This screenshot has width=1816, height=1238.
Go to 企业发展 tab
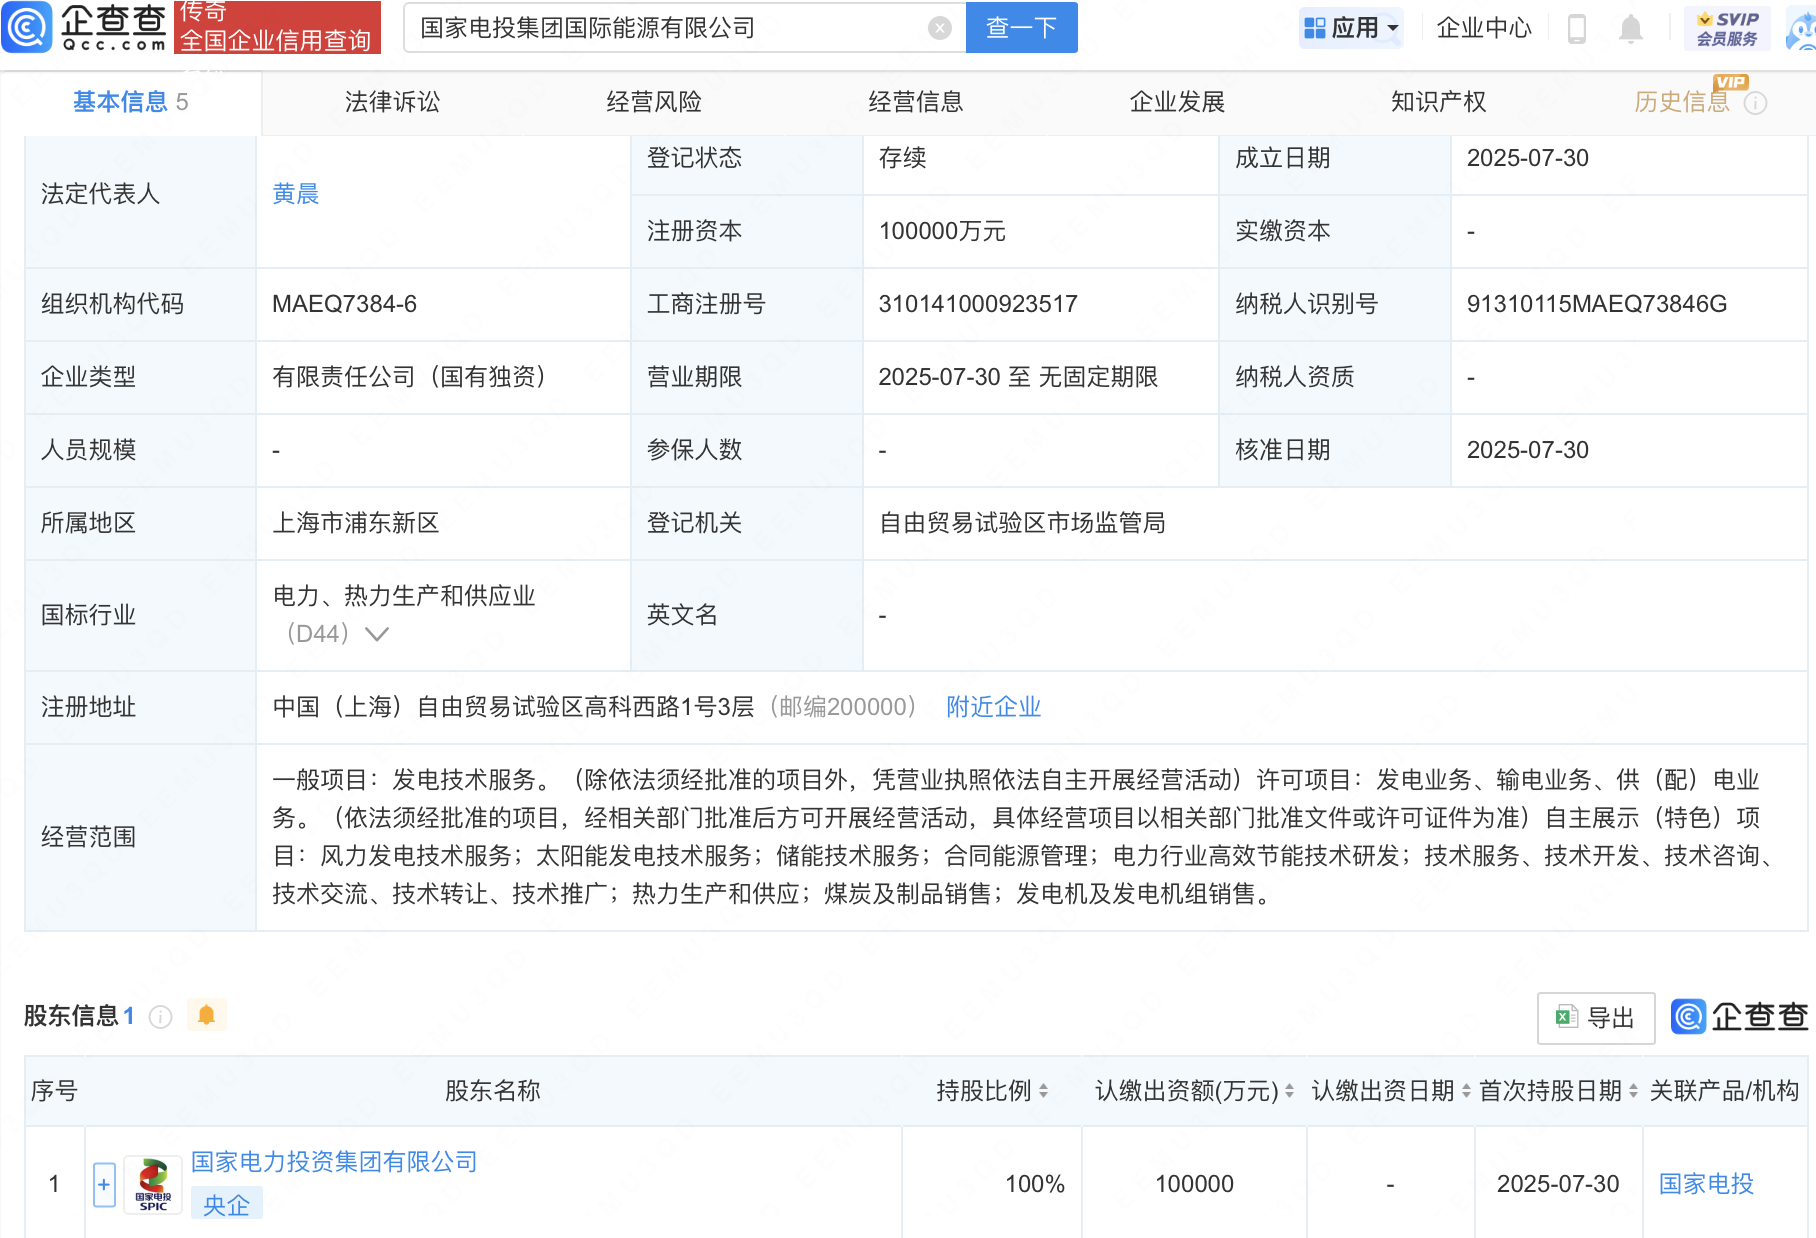tap(1177, 102)
